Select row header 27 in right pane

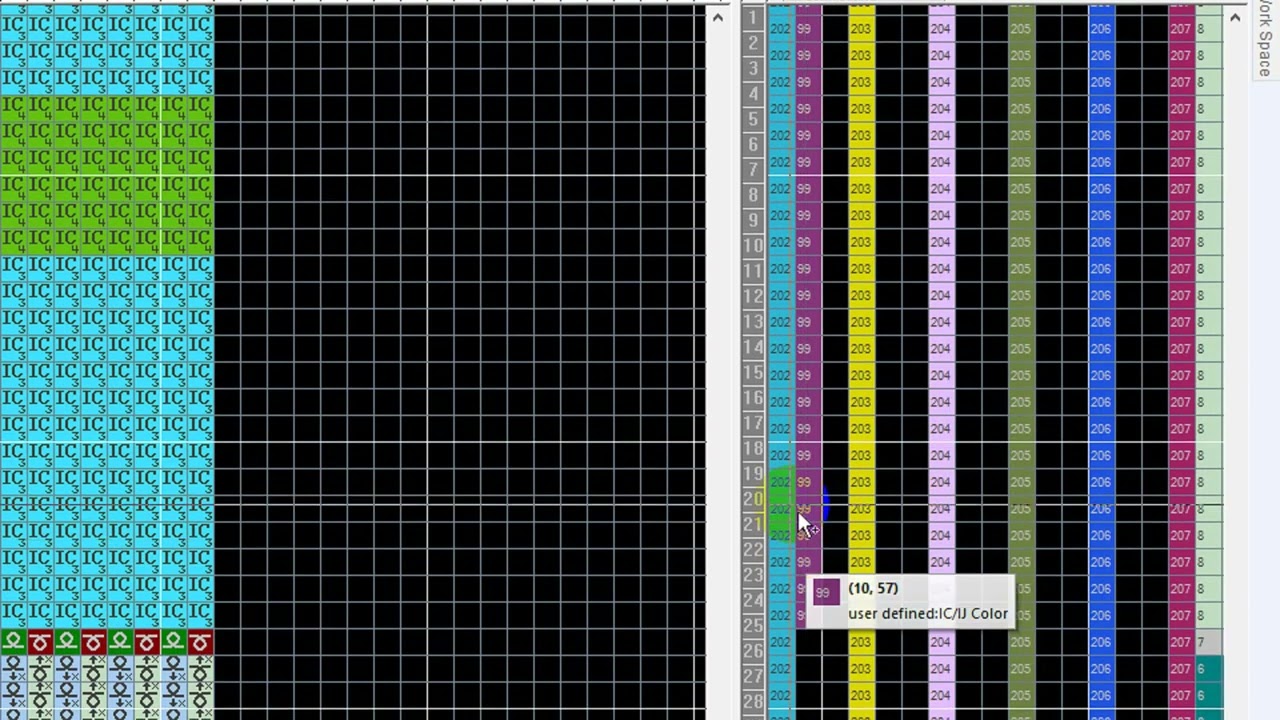tap(754, 677)
